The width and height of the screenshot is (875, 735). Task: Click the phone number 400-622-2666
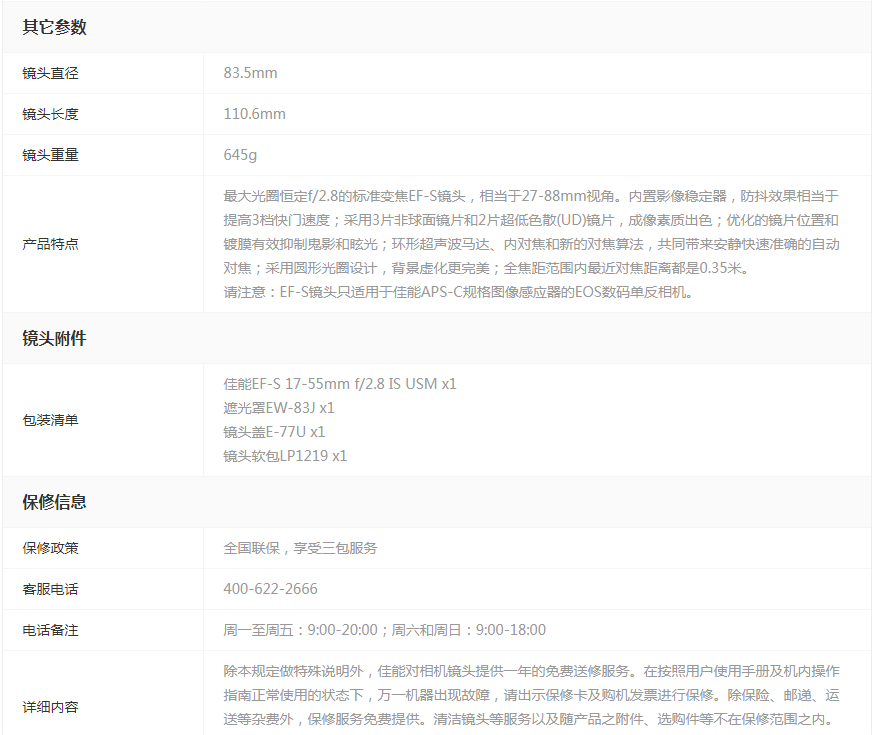tap(271, 589)
